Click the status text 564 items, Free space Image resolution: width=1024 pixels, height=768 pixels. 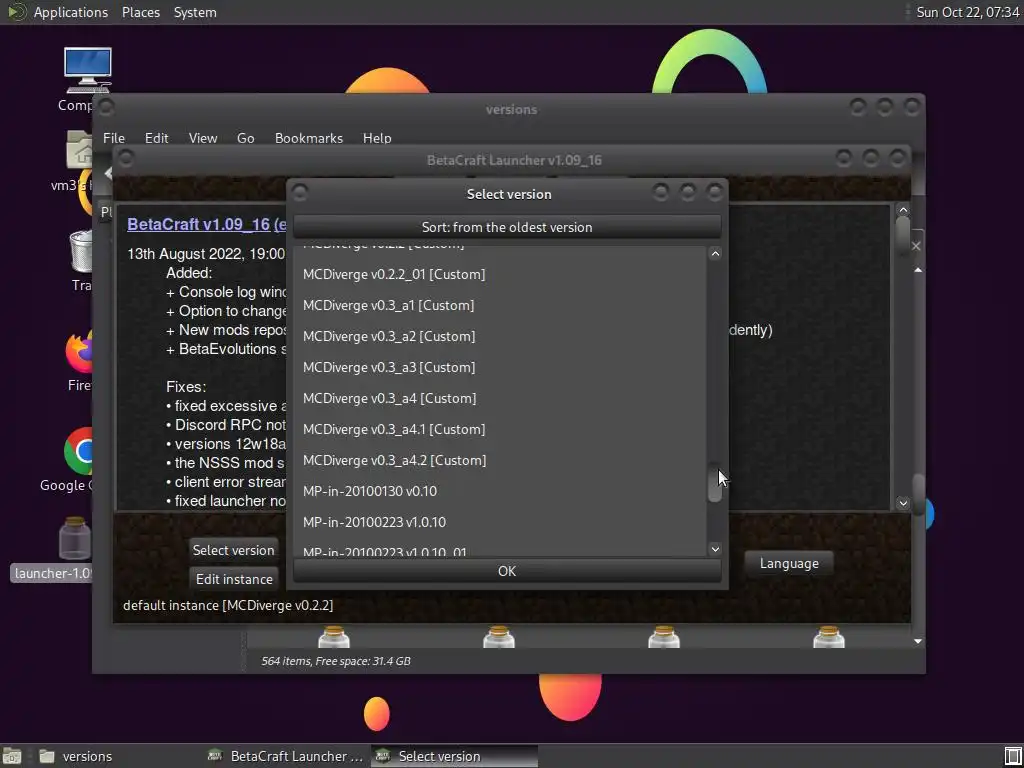click(336, 661)
